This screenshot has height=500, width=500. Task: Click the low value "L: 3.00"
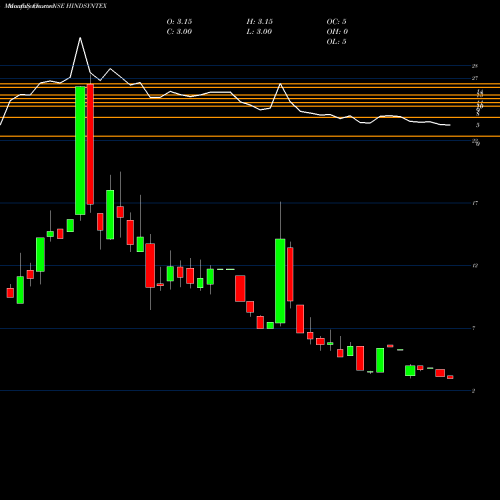pyautogui.click(x=260, y=32)
